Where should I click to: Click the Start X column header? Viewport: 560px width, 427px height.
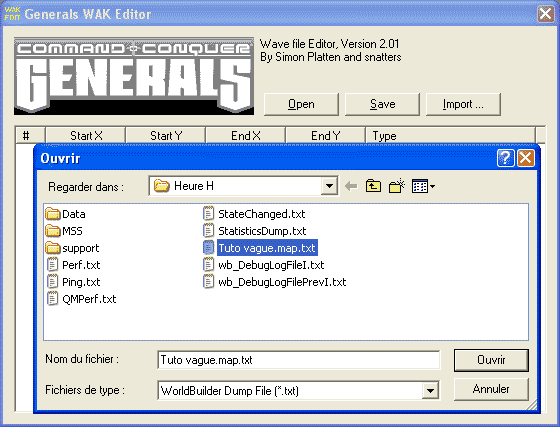point(86,136)
